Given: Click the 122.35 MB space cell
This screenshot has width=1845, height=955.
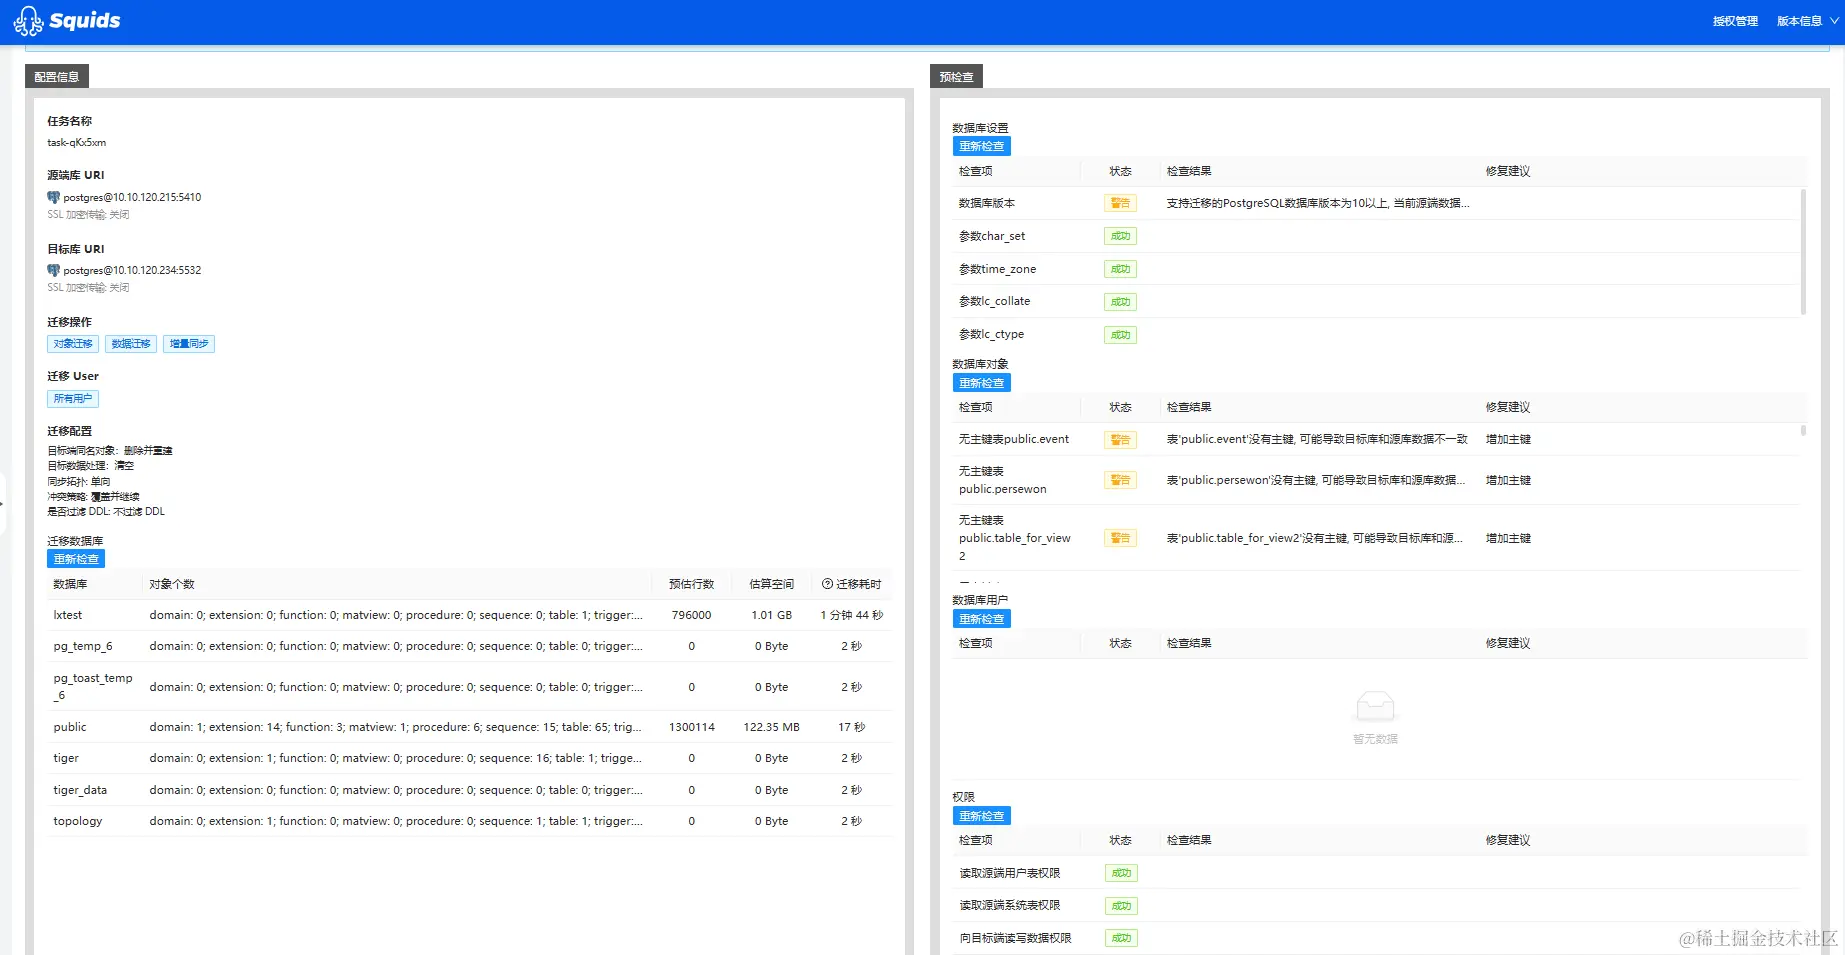Looking at the screenshot, I should point(771,727).
